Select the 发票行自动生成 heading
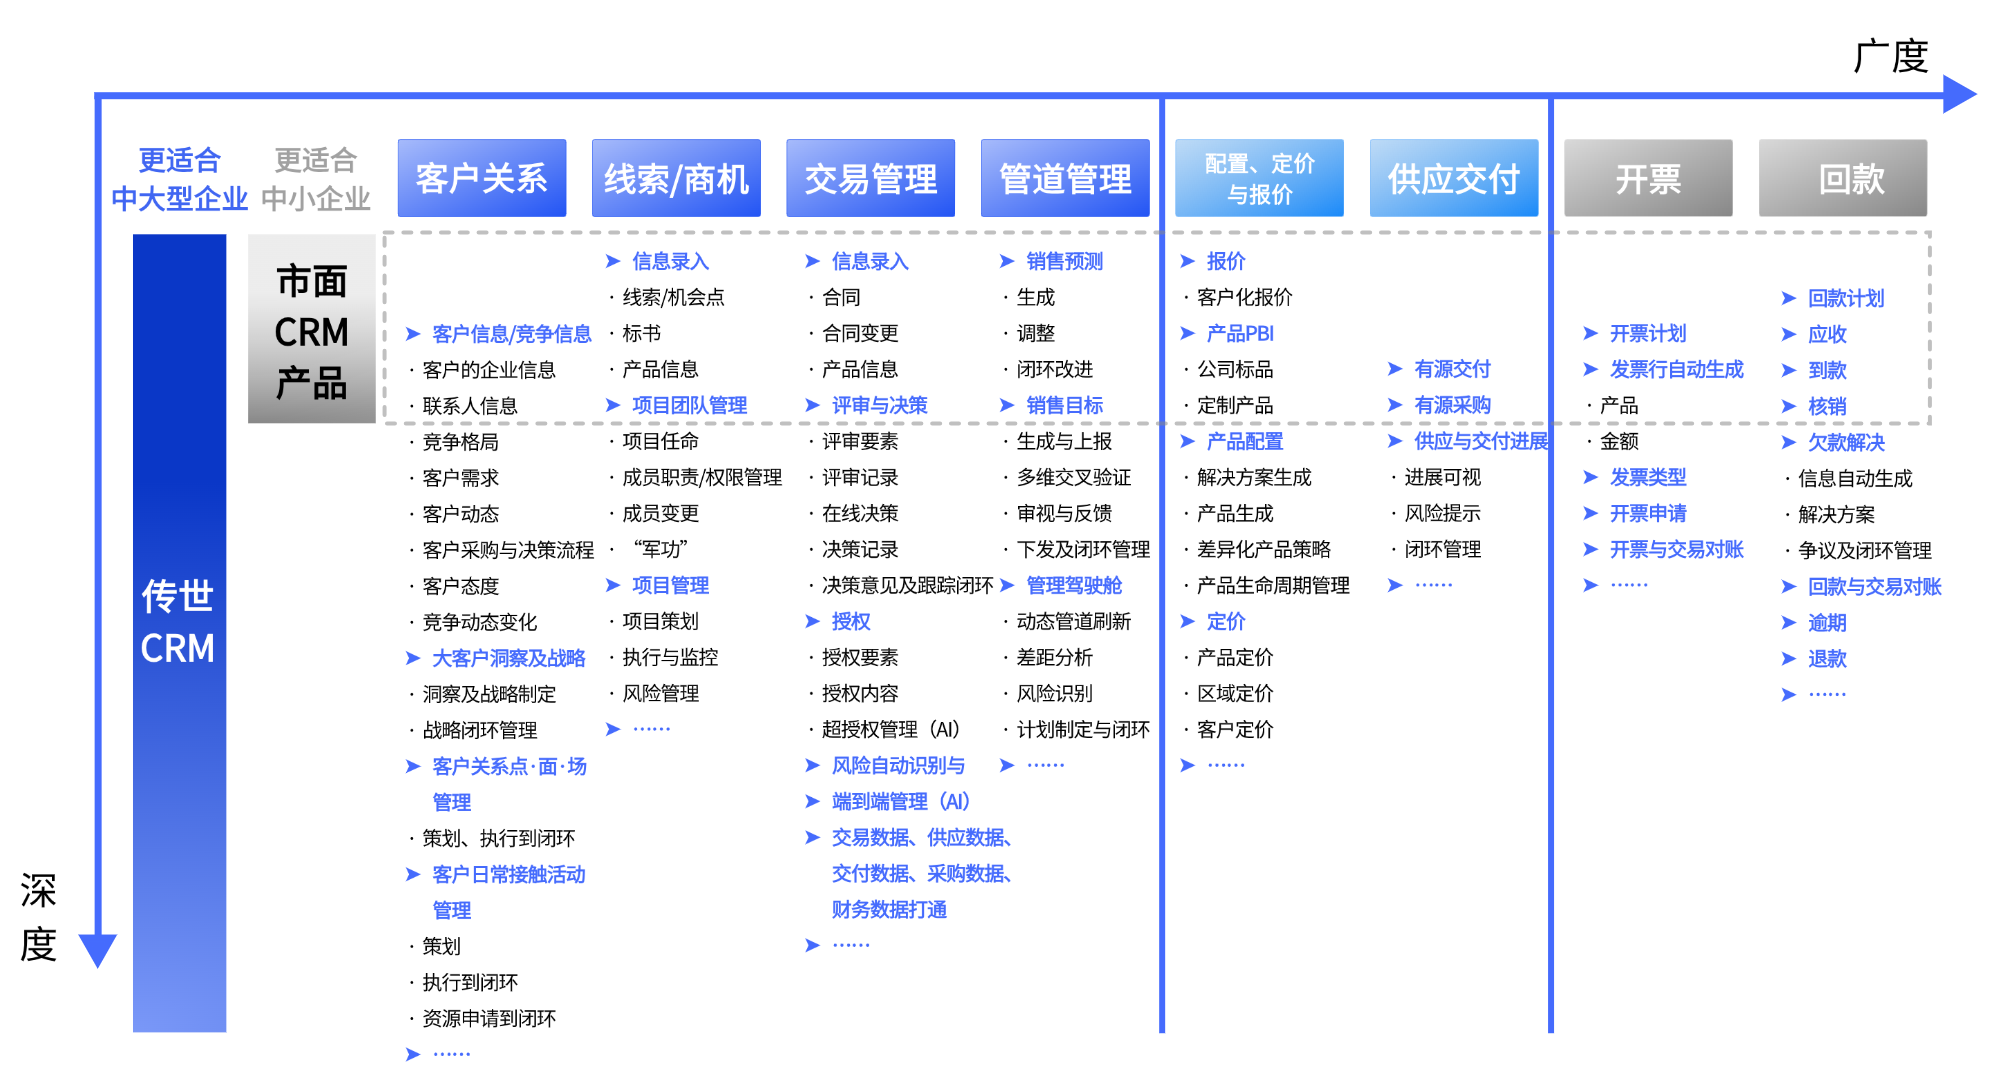Screen dimensions: 2000x1080 [x=1676, y=369]
